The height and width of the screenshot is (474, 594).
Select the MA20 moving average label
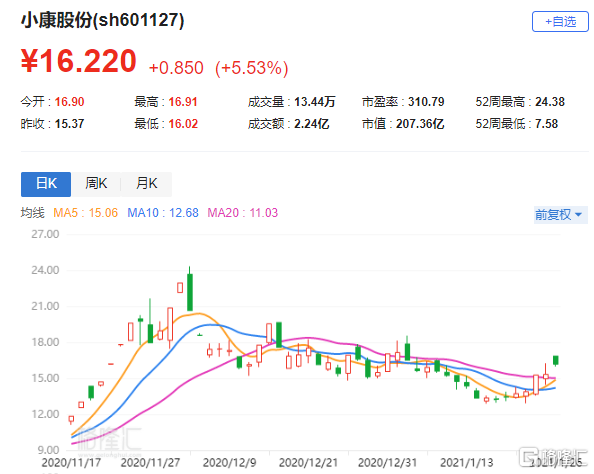point(243,213)
